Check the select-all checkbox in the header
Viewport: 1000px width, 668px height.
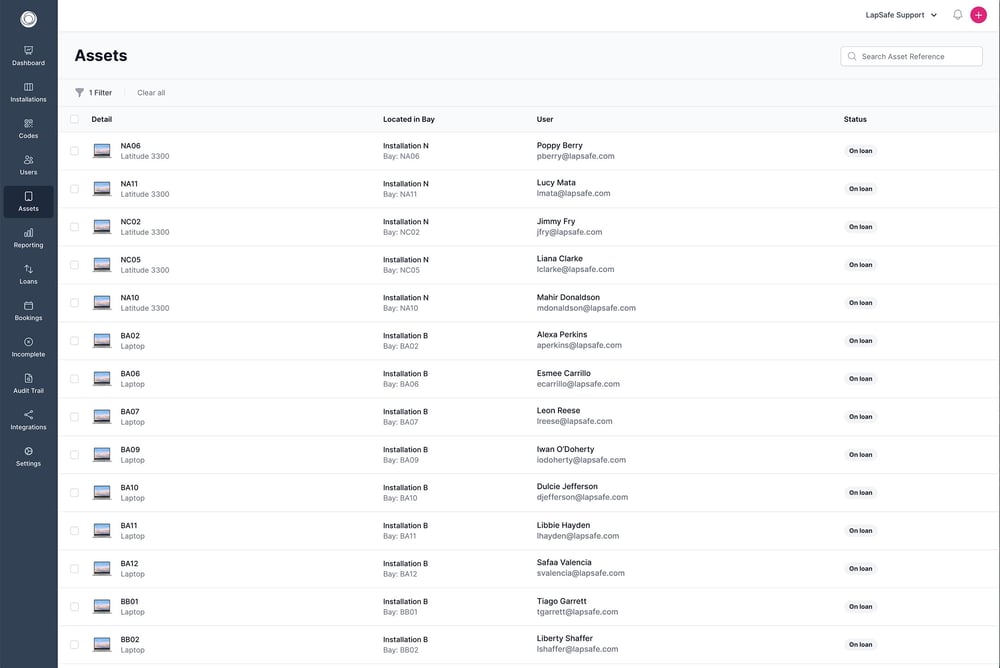tap(73, 117)
